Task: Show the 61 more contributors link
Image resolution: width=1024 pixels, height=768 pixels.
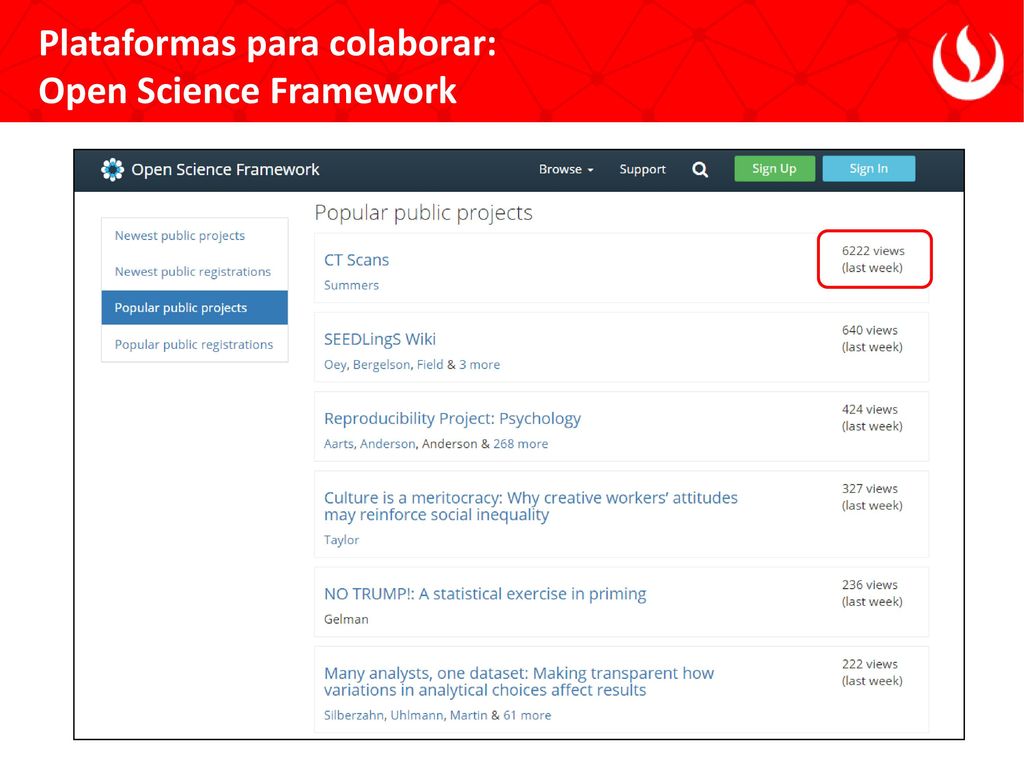Action: click(x=527, y=716)
